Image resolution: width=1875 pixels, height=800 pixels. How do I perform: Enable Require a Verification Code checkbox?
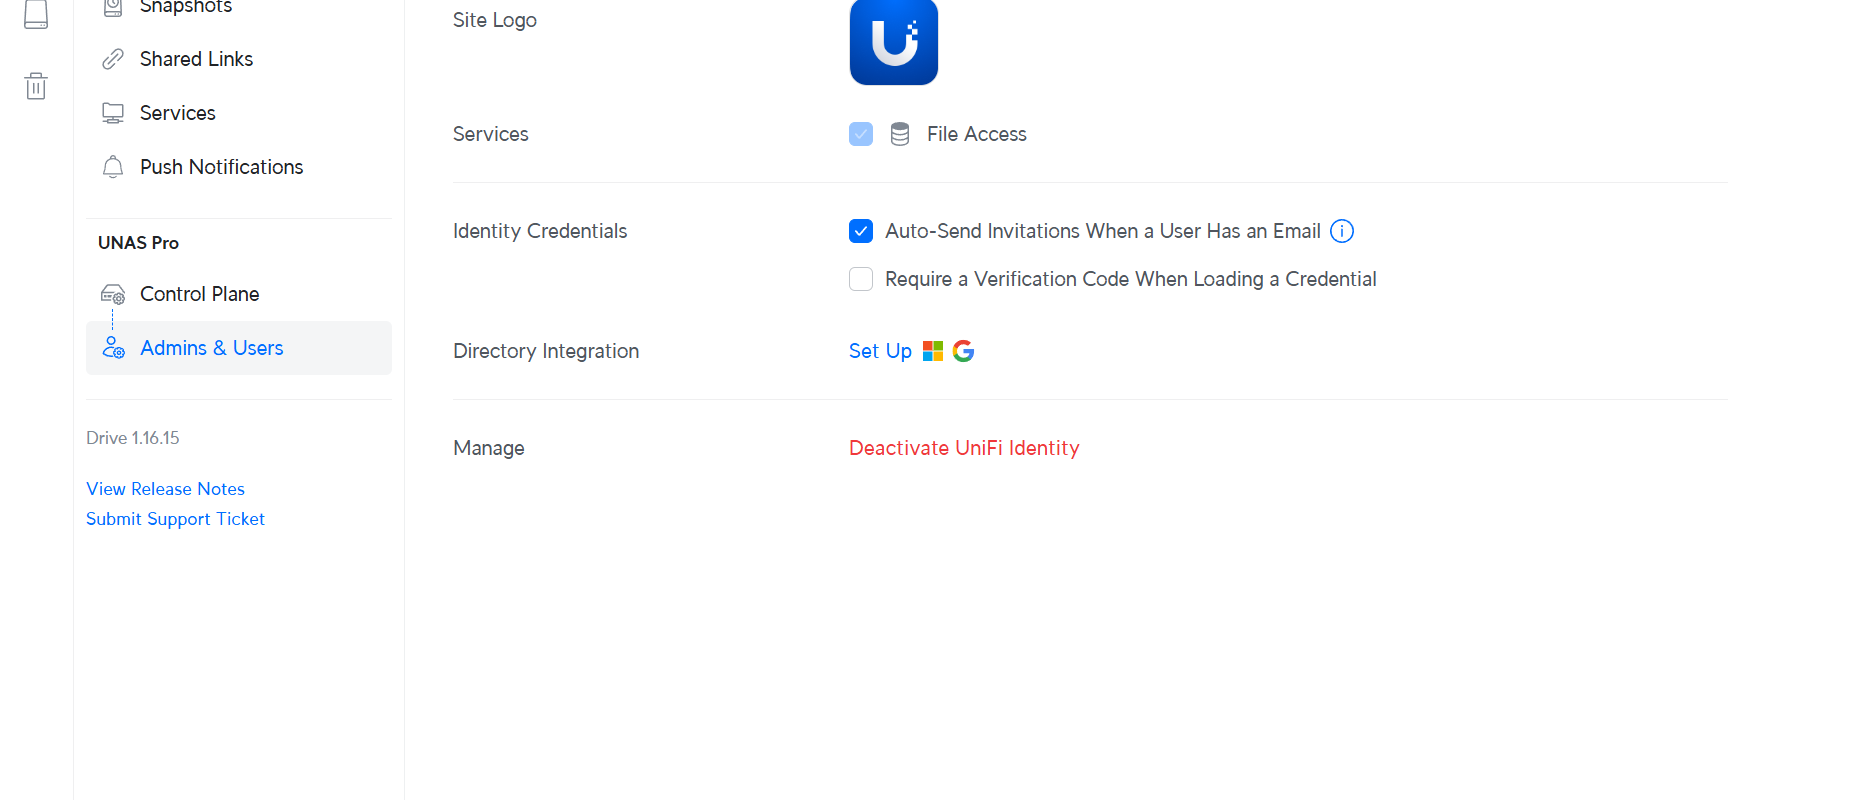(x=861, y=279)
